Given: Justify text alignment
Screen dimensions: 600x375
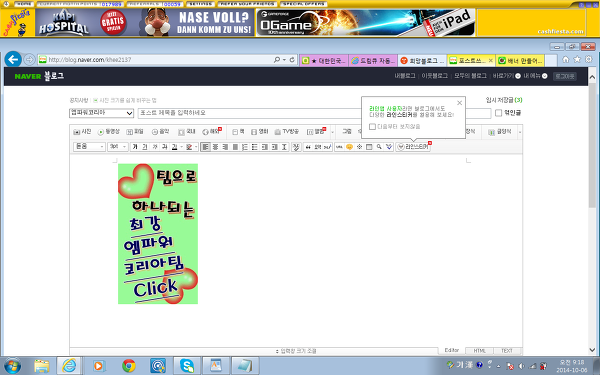Looking at the screenshot, I should point(235,147).
